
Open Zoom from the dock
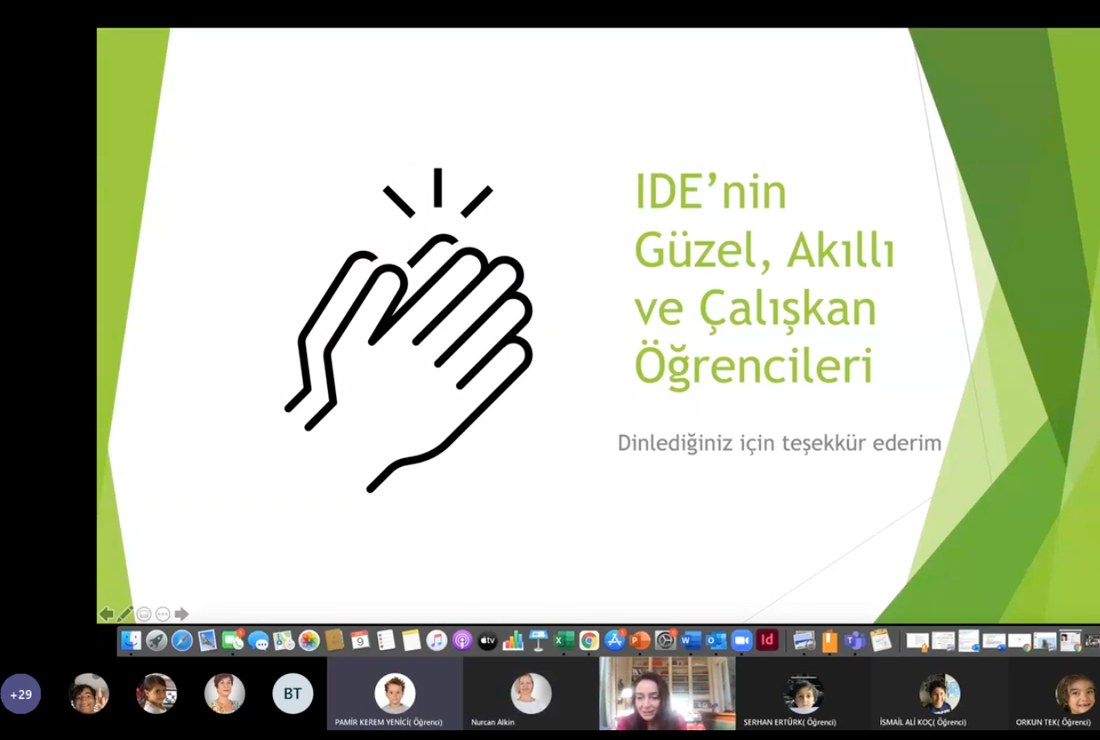tap(742, 640)
